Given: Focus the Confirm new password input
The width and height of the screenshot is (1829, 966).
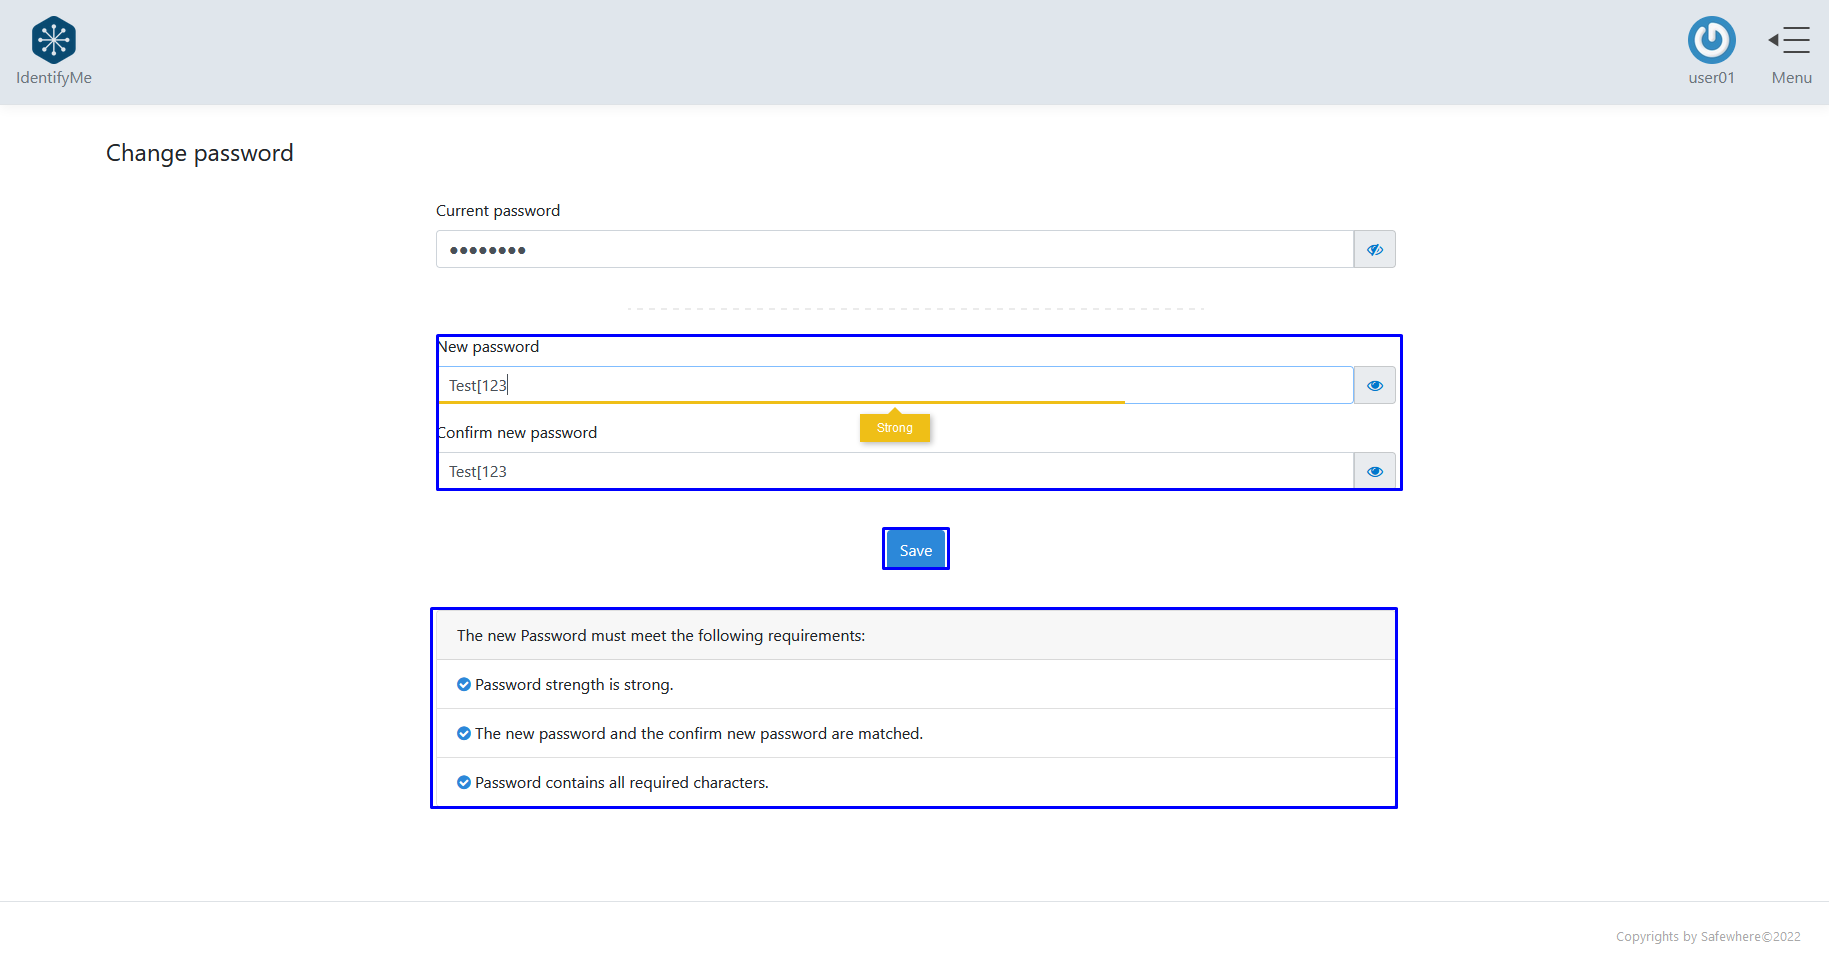Looking at the screenshot, I should 894,472.
